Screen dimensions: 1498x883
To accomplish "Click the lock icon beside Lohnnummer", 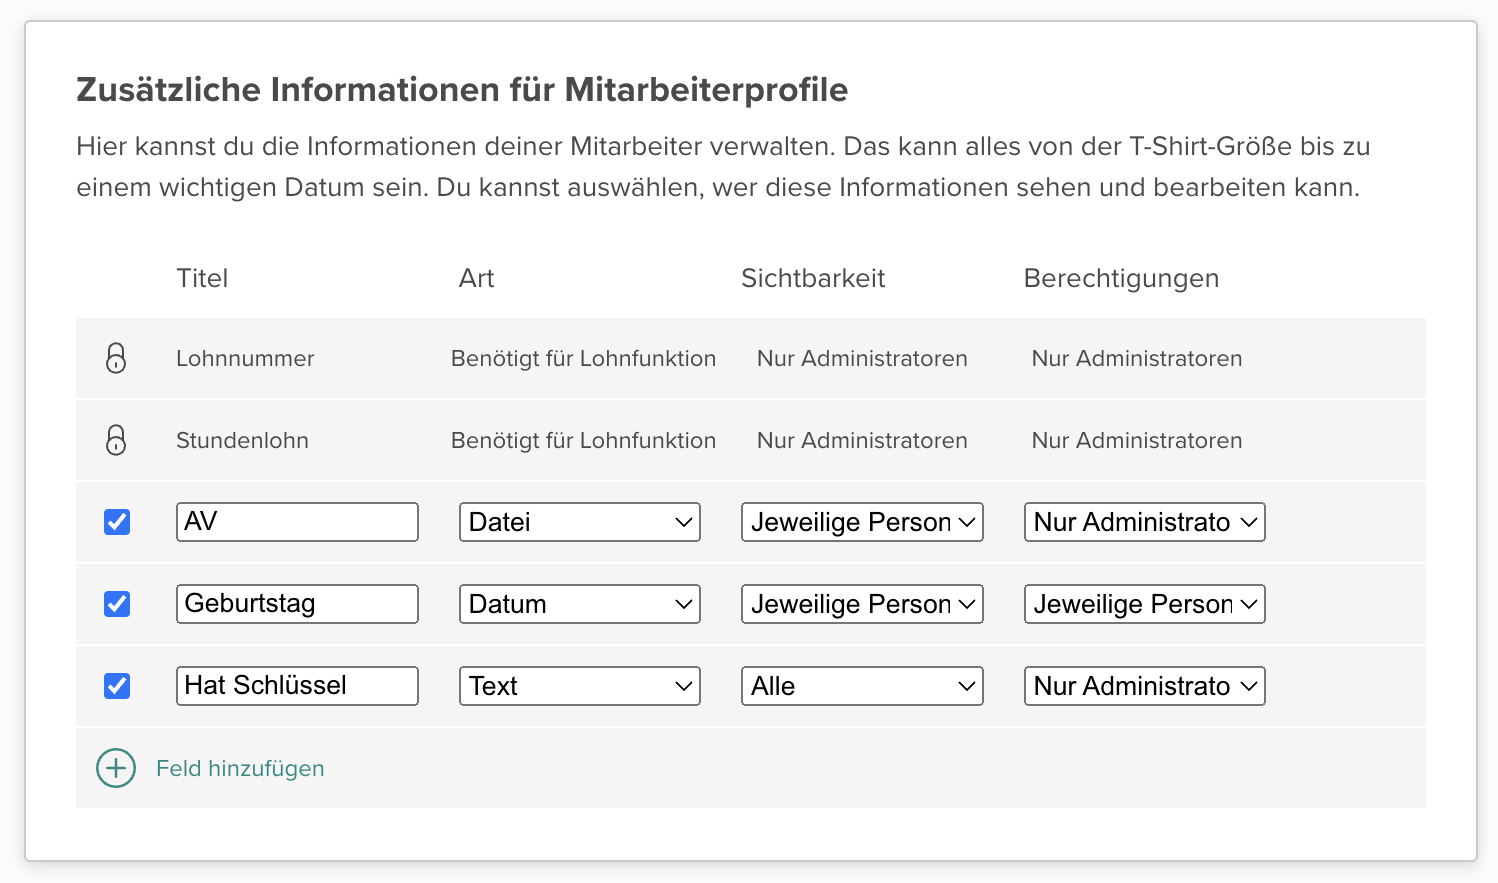I will click(x=116, y=358).
